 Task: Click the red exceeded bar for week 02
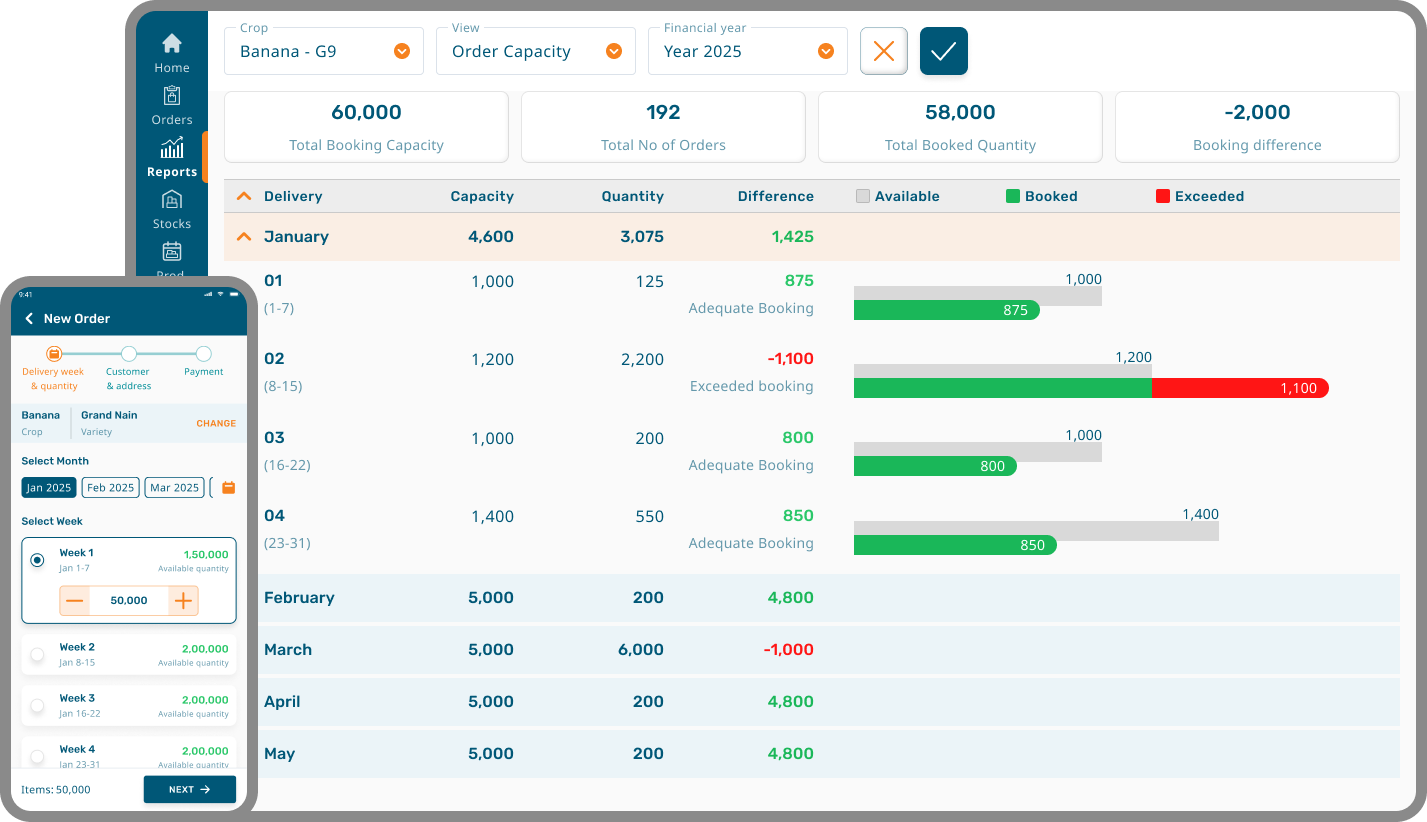(1239, 388)
